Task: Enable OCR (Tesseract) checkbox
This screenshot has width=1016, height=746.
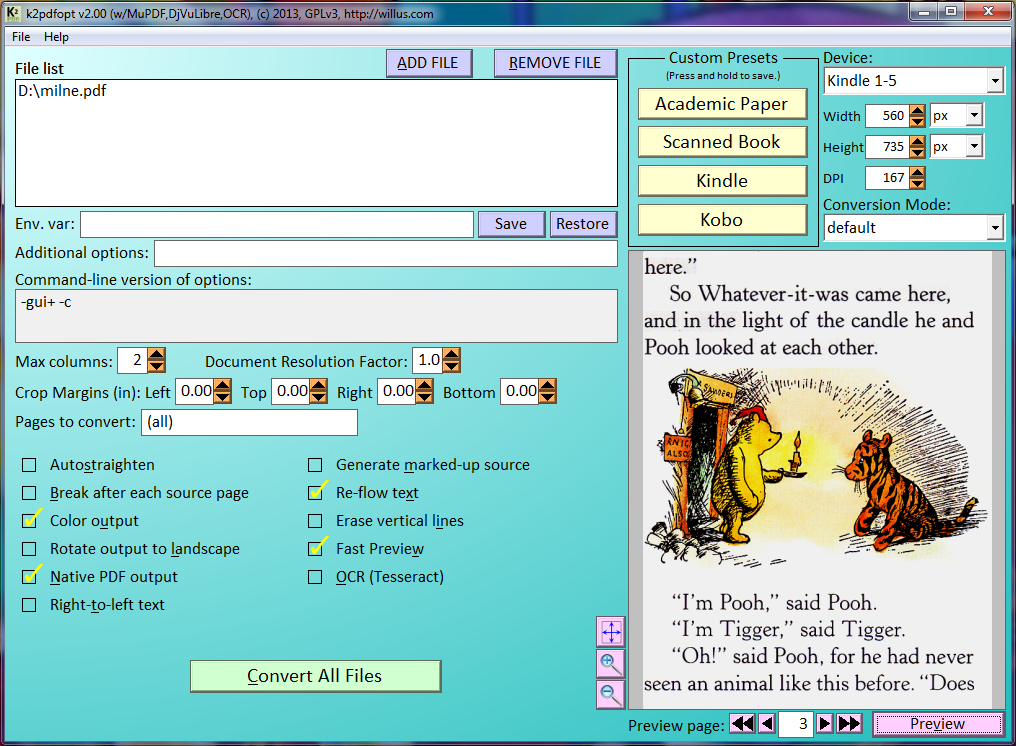Action: (x=315, y=577)
